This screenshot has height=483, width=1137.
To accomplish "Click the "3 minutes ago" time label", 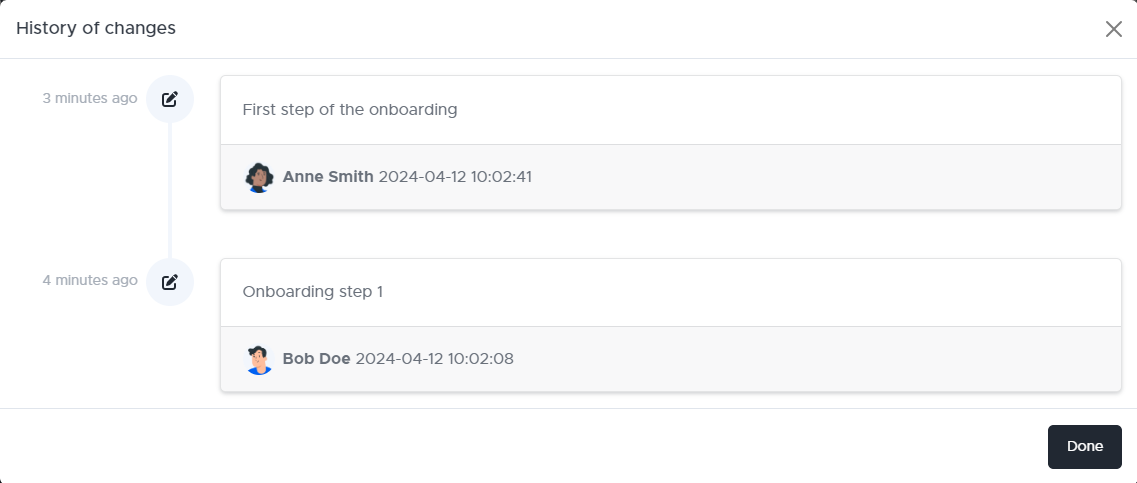I will (90, 98).
